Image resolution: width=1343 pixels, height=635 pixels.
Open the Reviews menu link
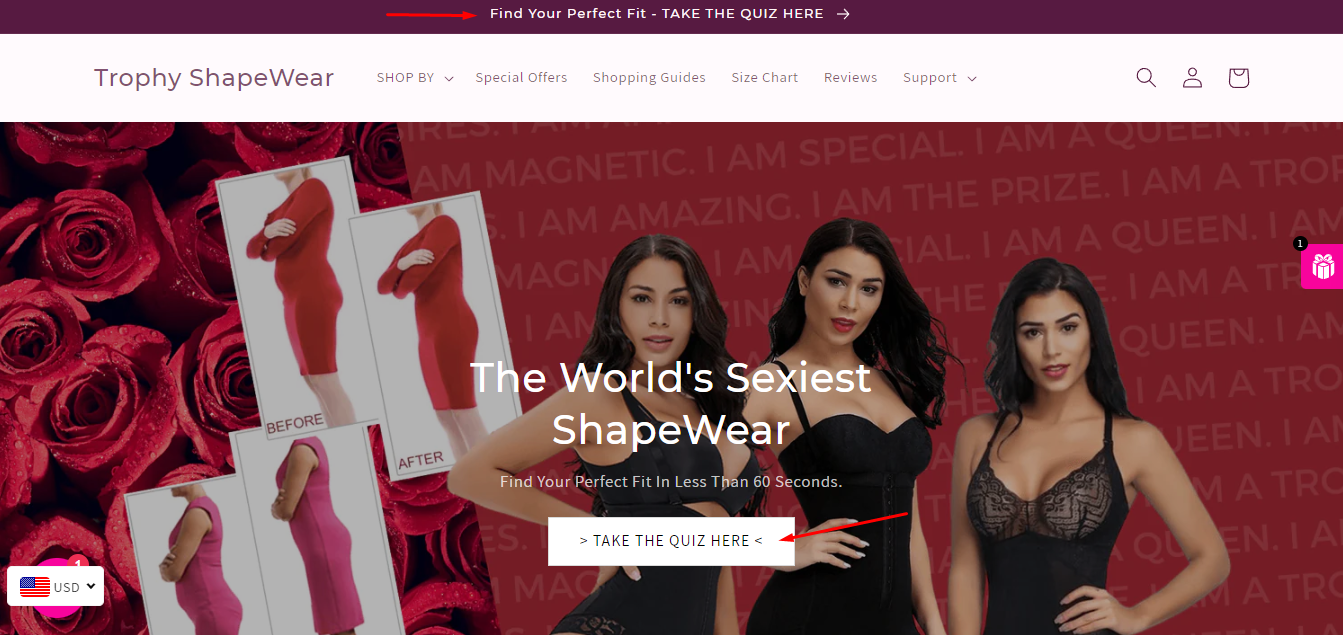coord(851,78)
